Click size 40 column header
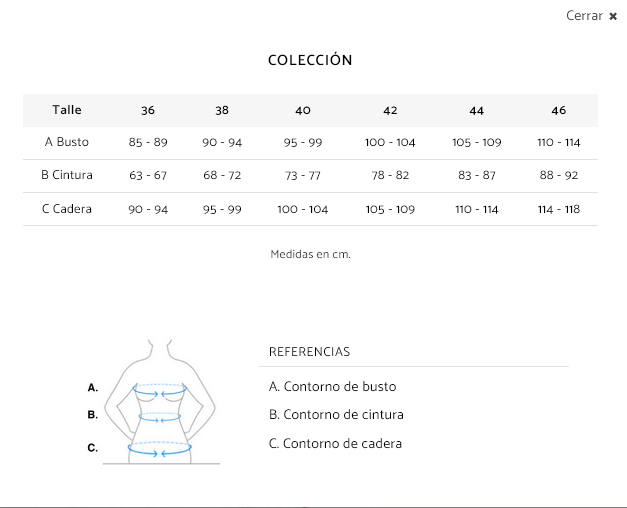The width and height of the screenshot is (627, 508). tap(303, 110)
